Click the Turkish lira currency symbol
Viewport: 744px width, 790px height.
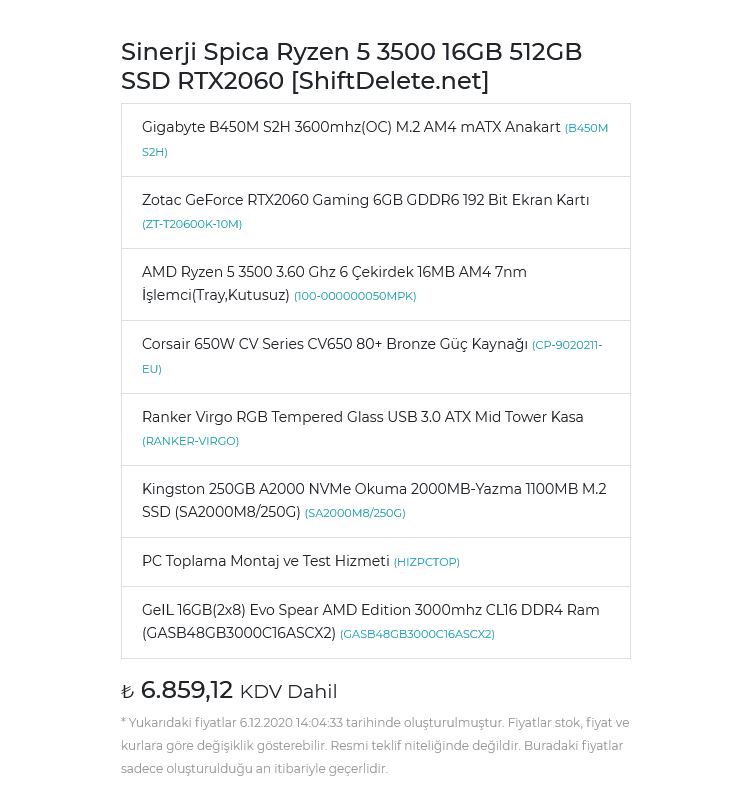(x=127, y=692)
